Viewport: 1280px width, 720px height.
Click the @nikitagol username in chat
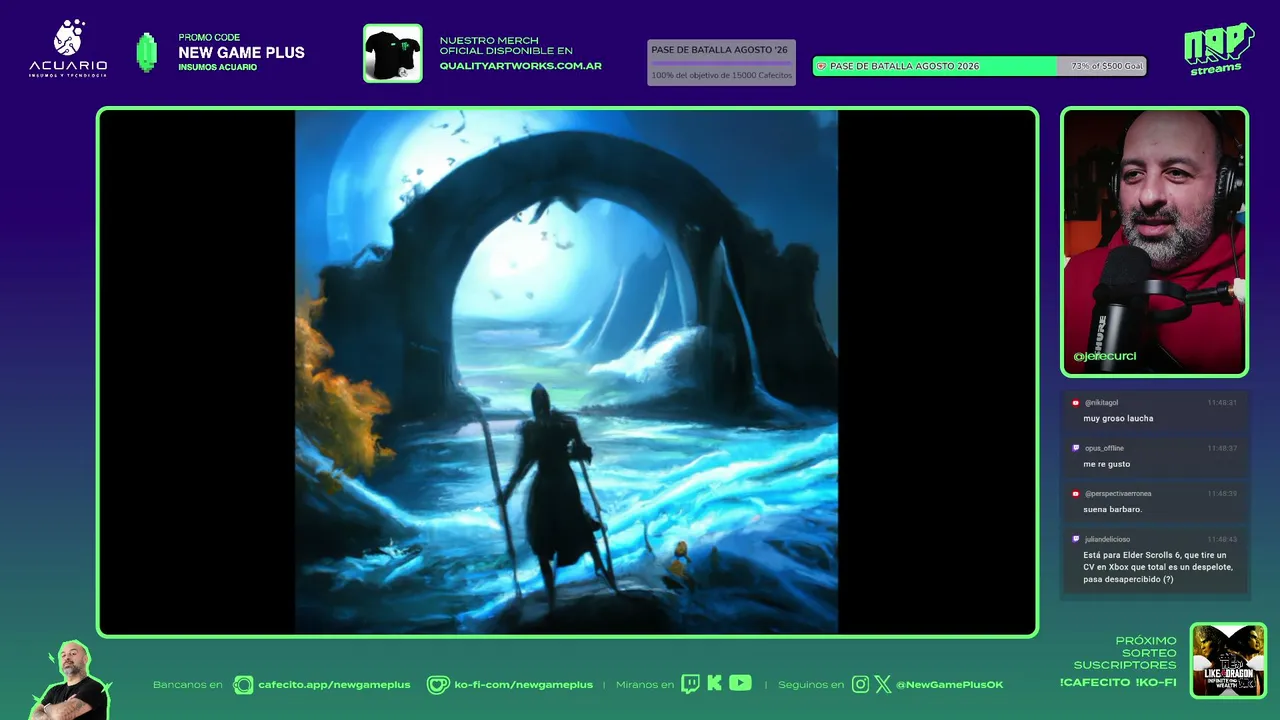tap(1101, 403)
